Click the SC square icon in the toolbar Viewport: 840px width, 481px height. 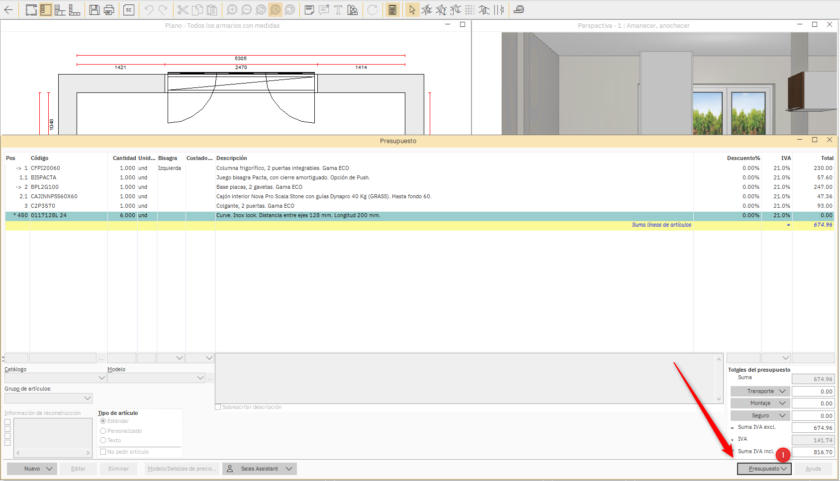coord(129,10)
